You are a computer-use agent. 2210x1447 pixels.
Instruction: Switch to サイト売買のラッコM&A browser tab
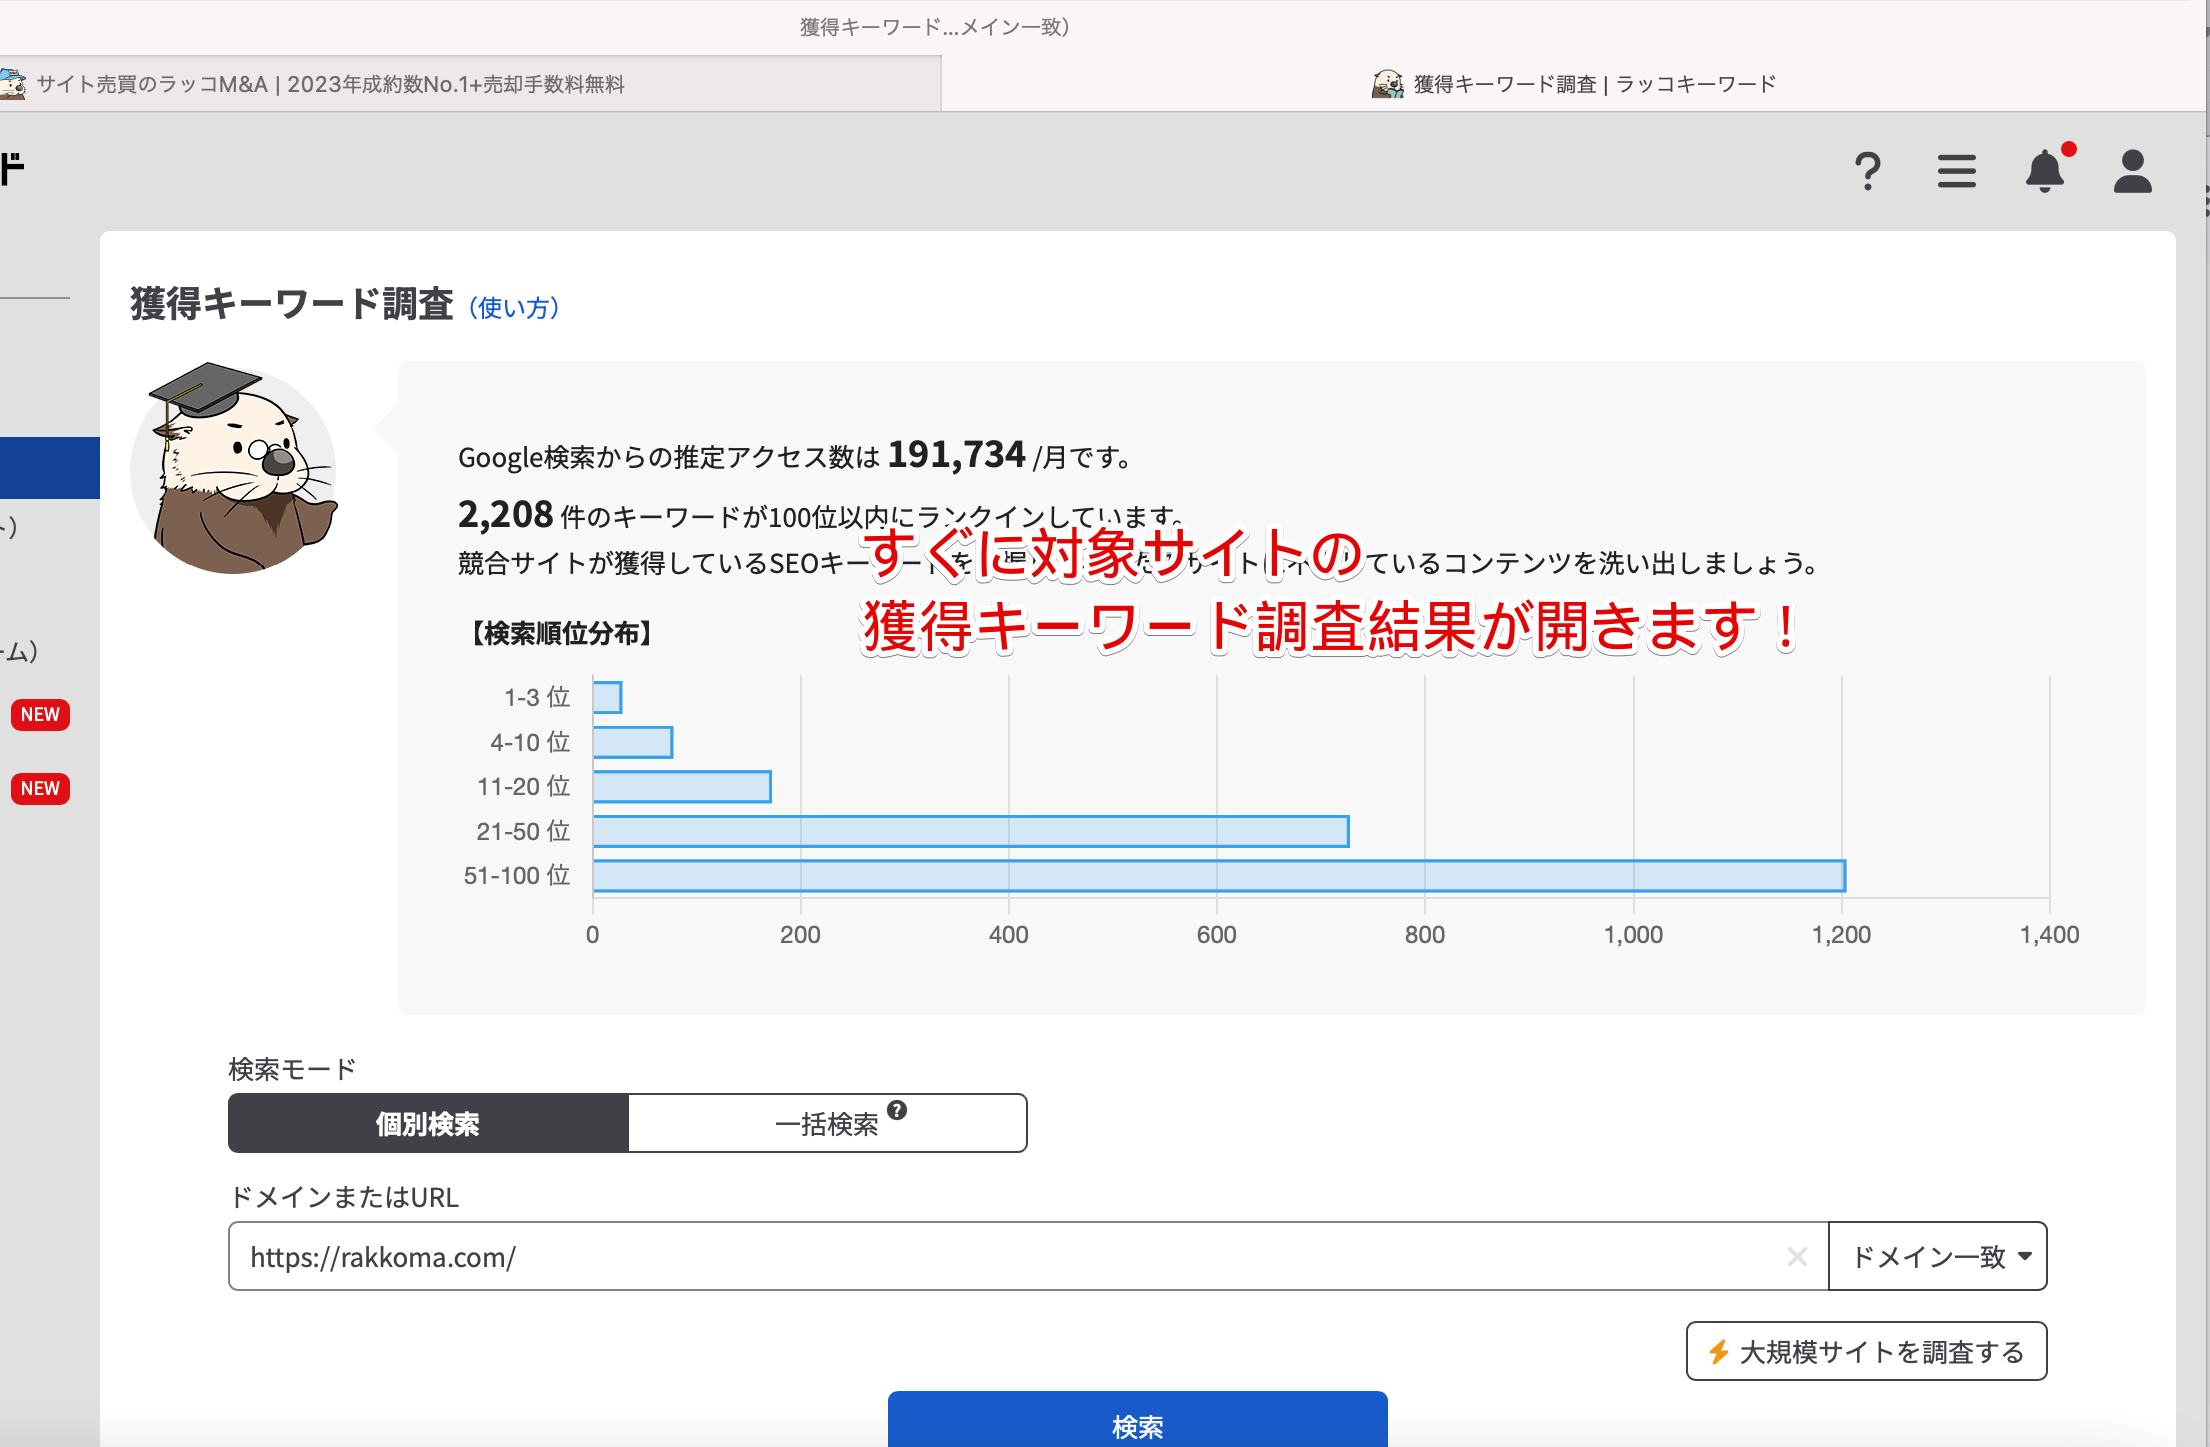click(330, 84)
